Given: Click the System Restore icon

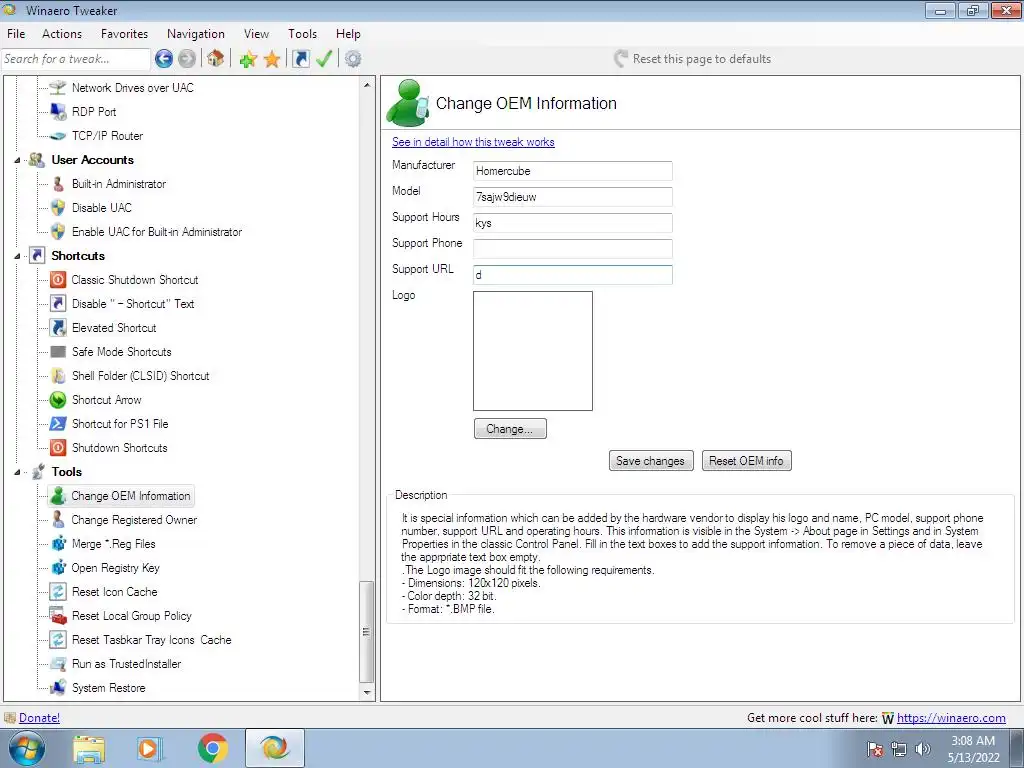Looking at the screenshot, I should [x=58, y=688].
